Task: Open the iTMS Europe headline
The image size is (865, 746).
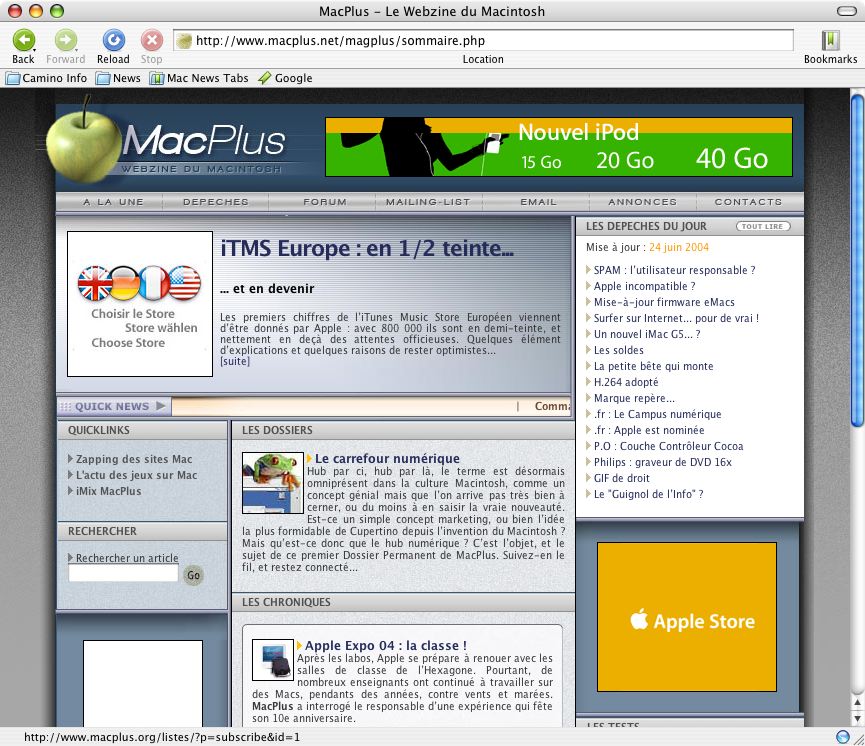Action: coord(367,249)
